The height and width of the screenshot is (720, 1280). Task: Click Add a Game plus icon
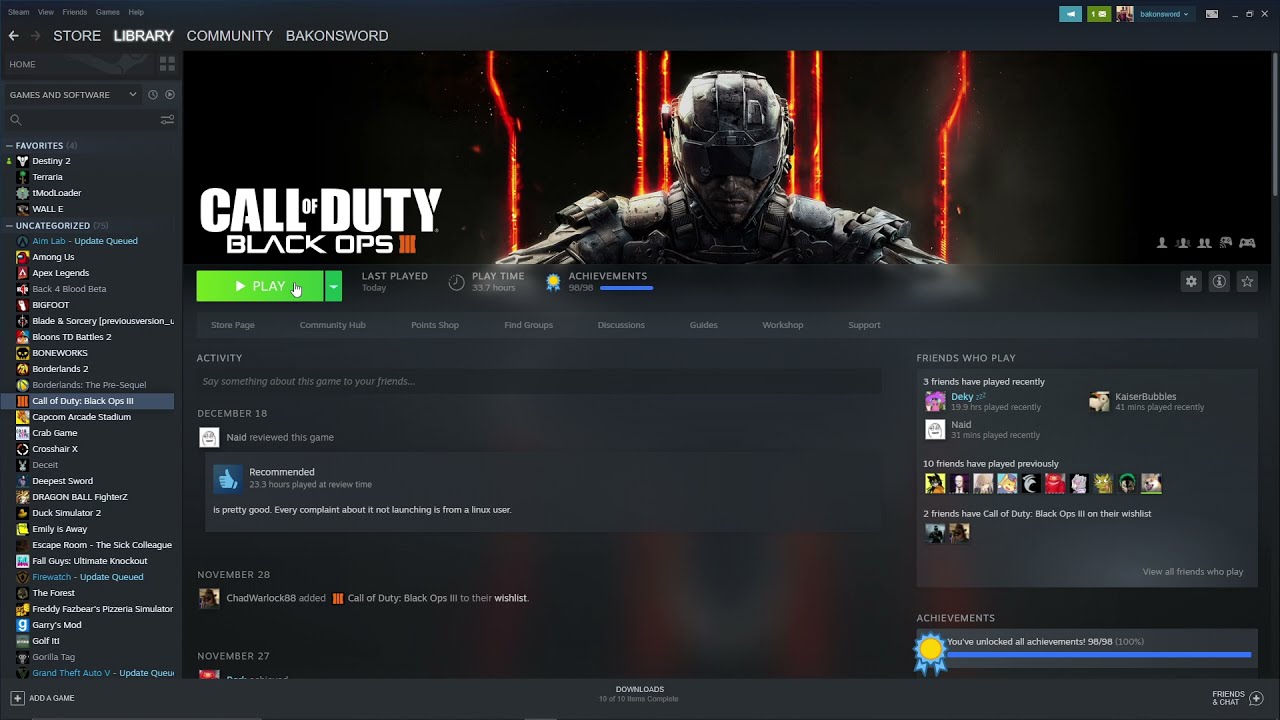tap(17, 698)
